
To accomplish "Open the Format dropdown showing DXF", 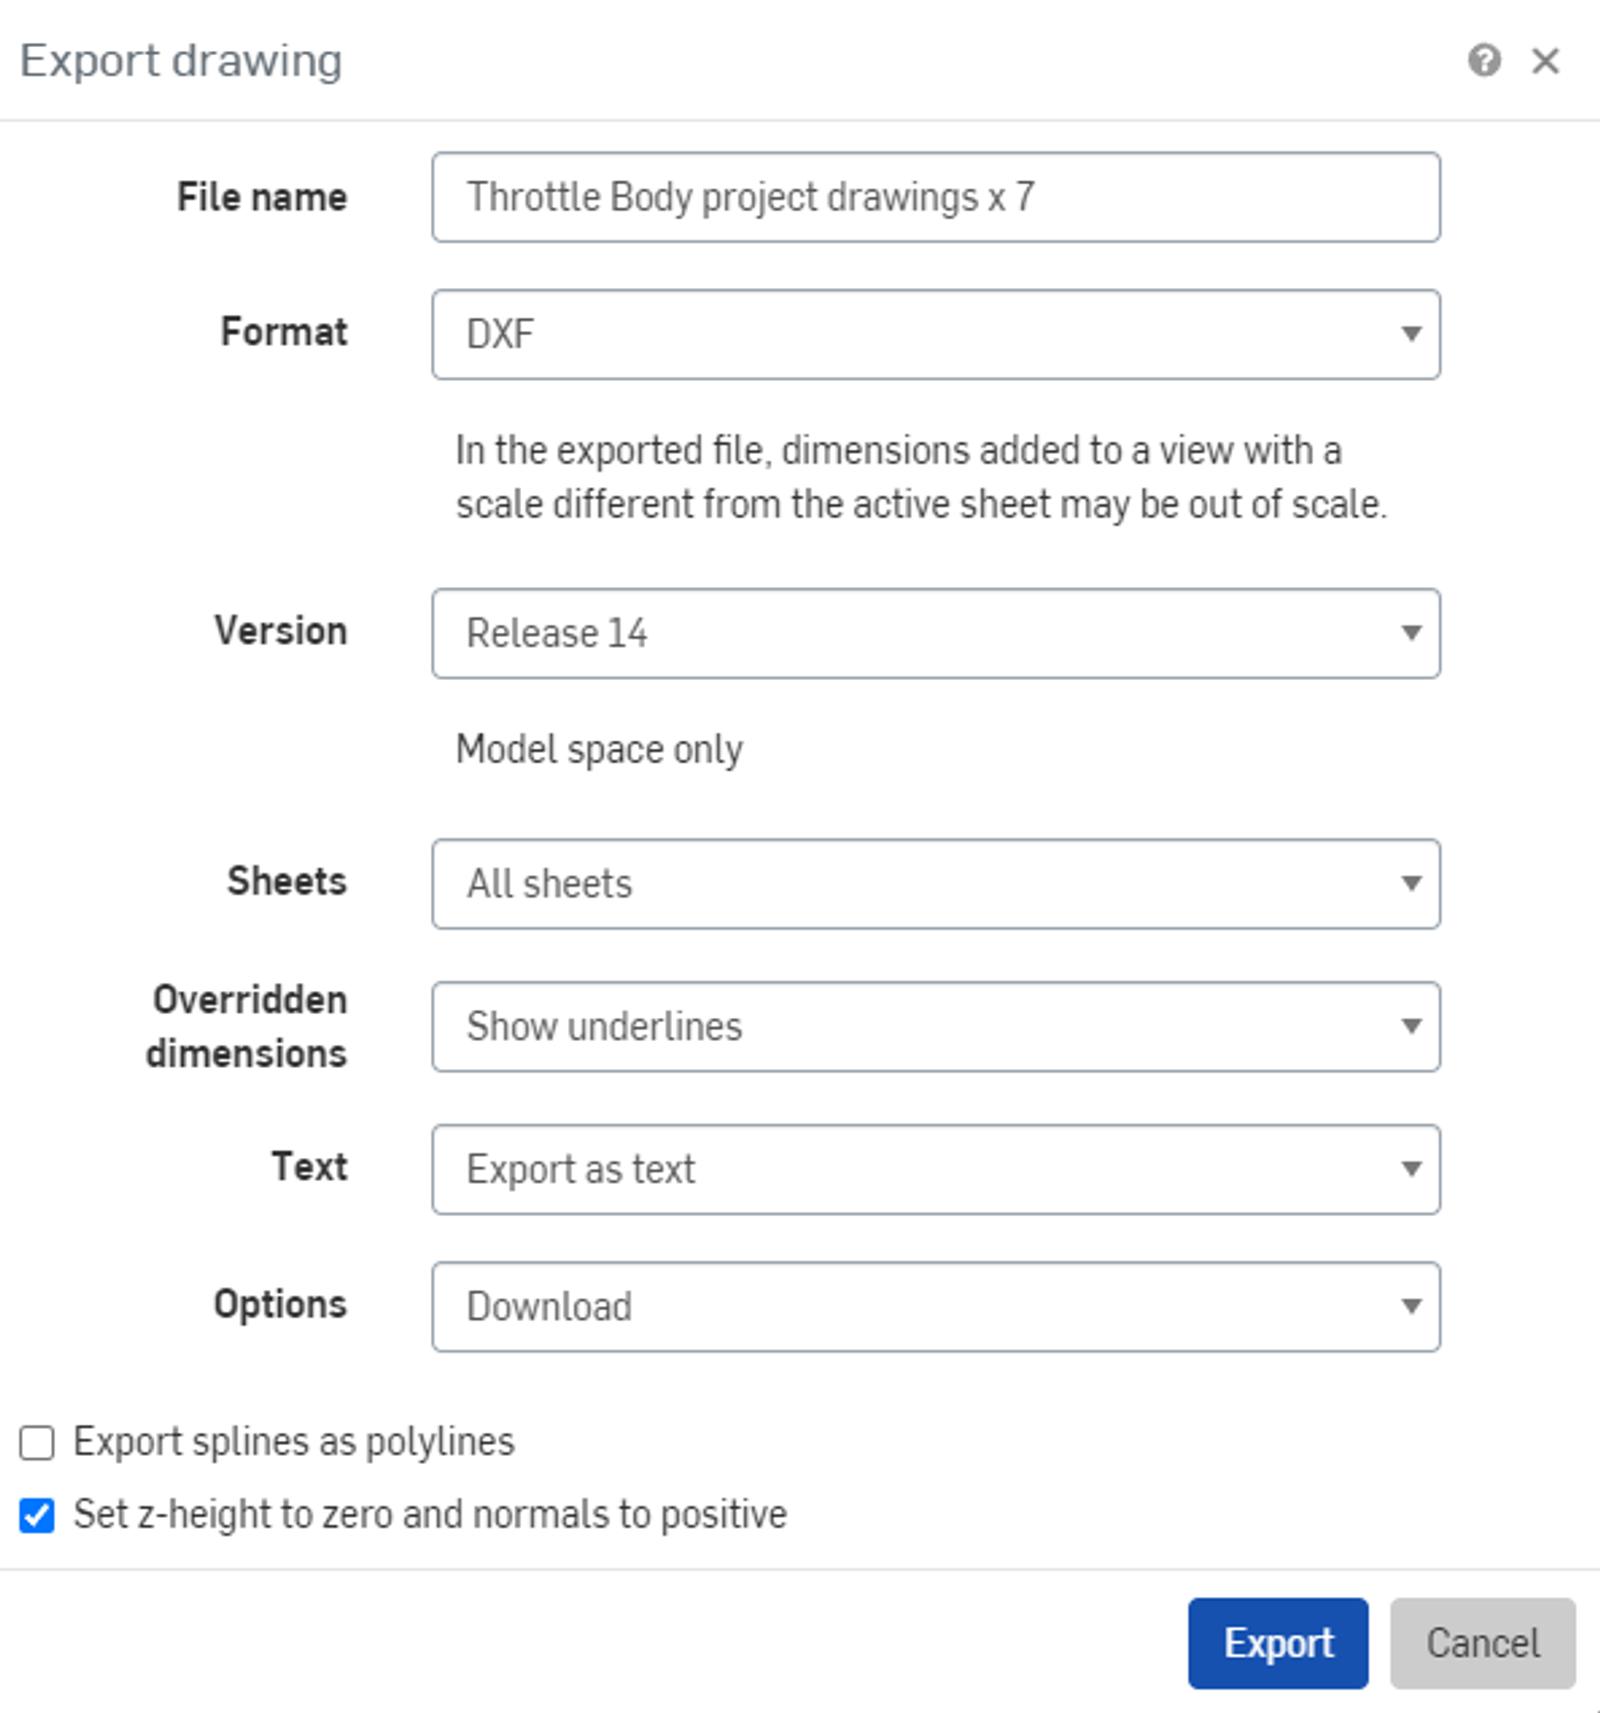I will pyautogui.click(x=935, y=334).
